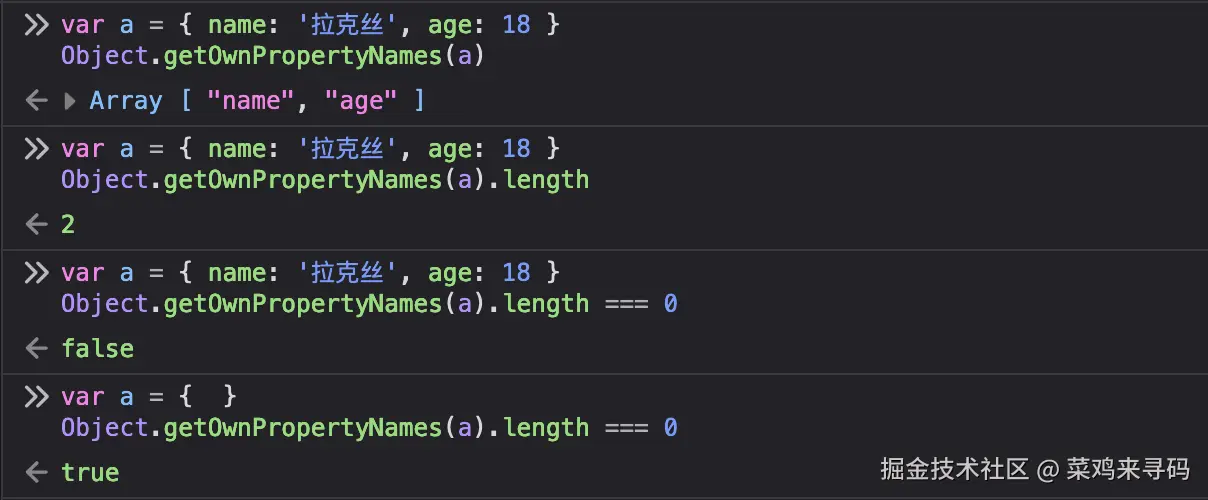Screen dimensions: 1208x500
Task: Click the false output value
Action: point(97,349)
